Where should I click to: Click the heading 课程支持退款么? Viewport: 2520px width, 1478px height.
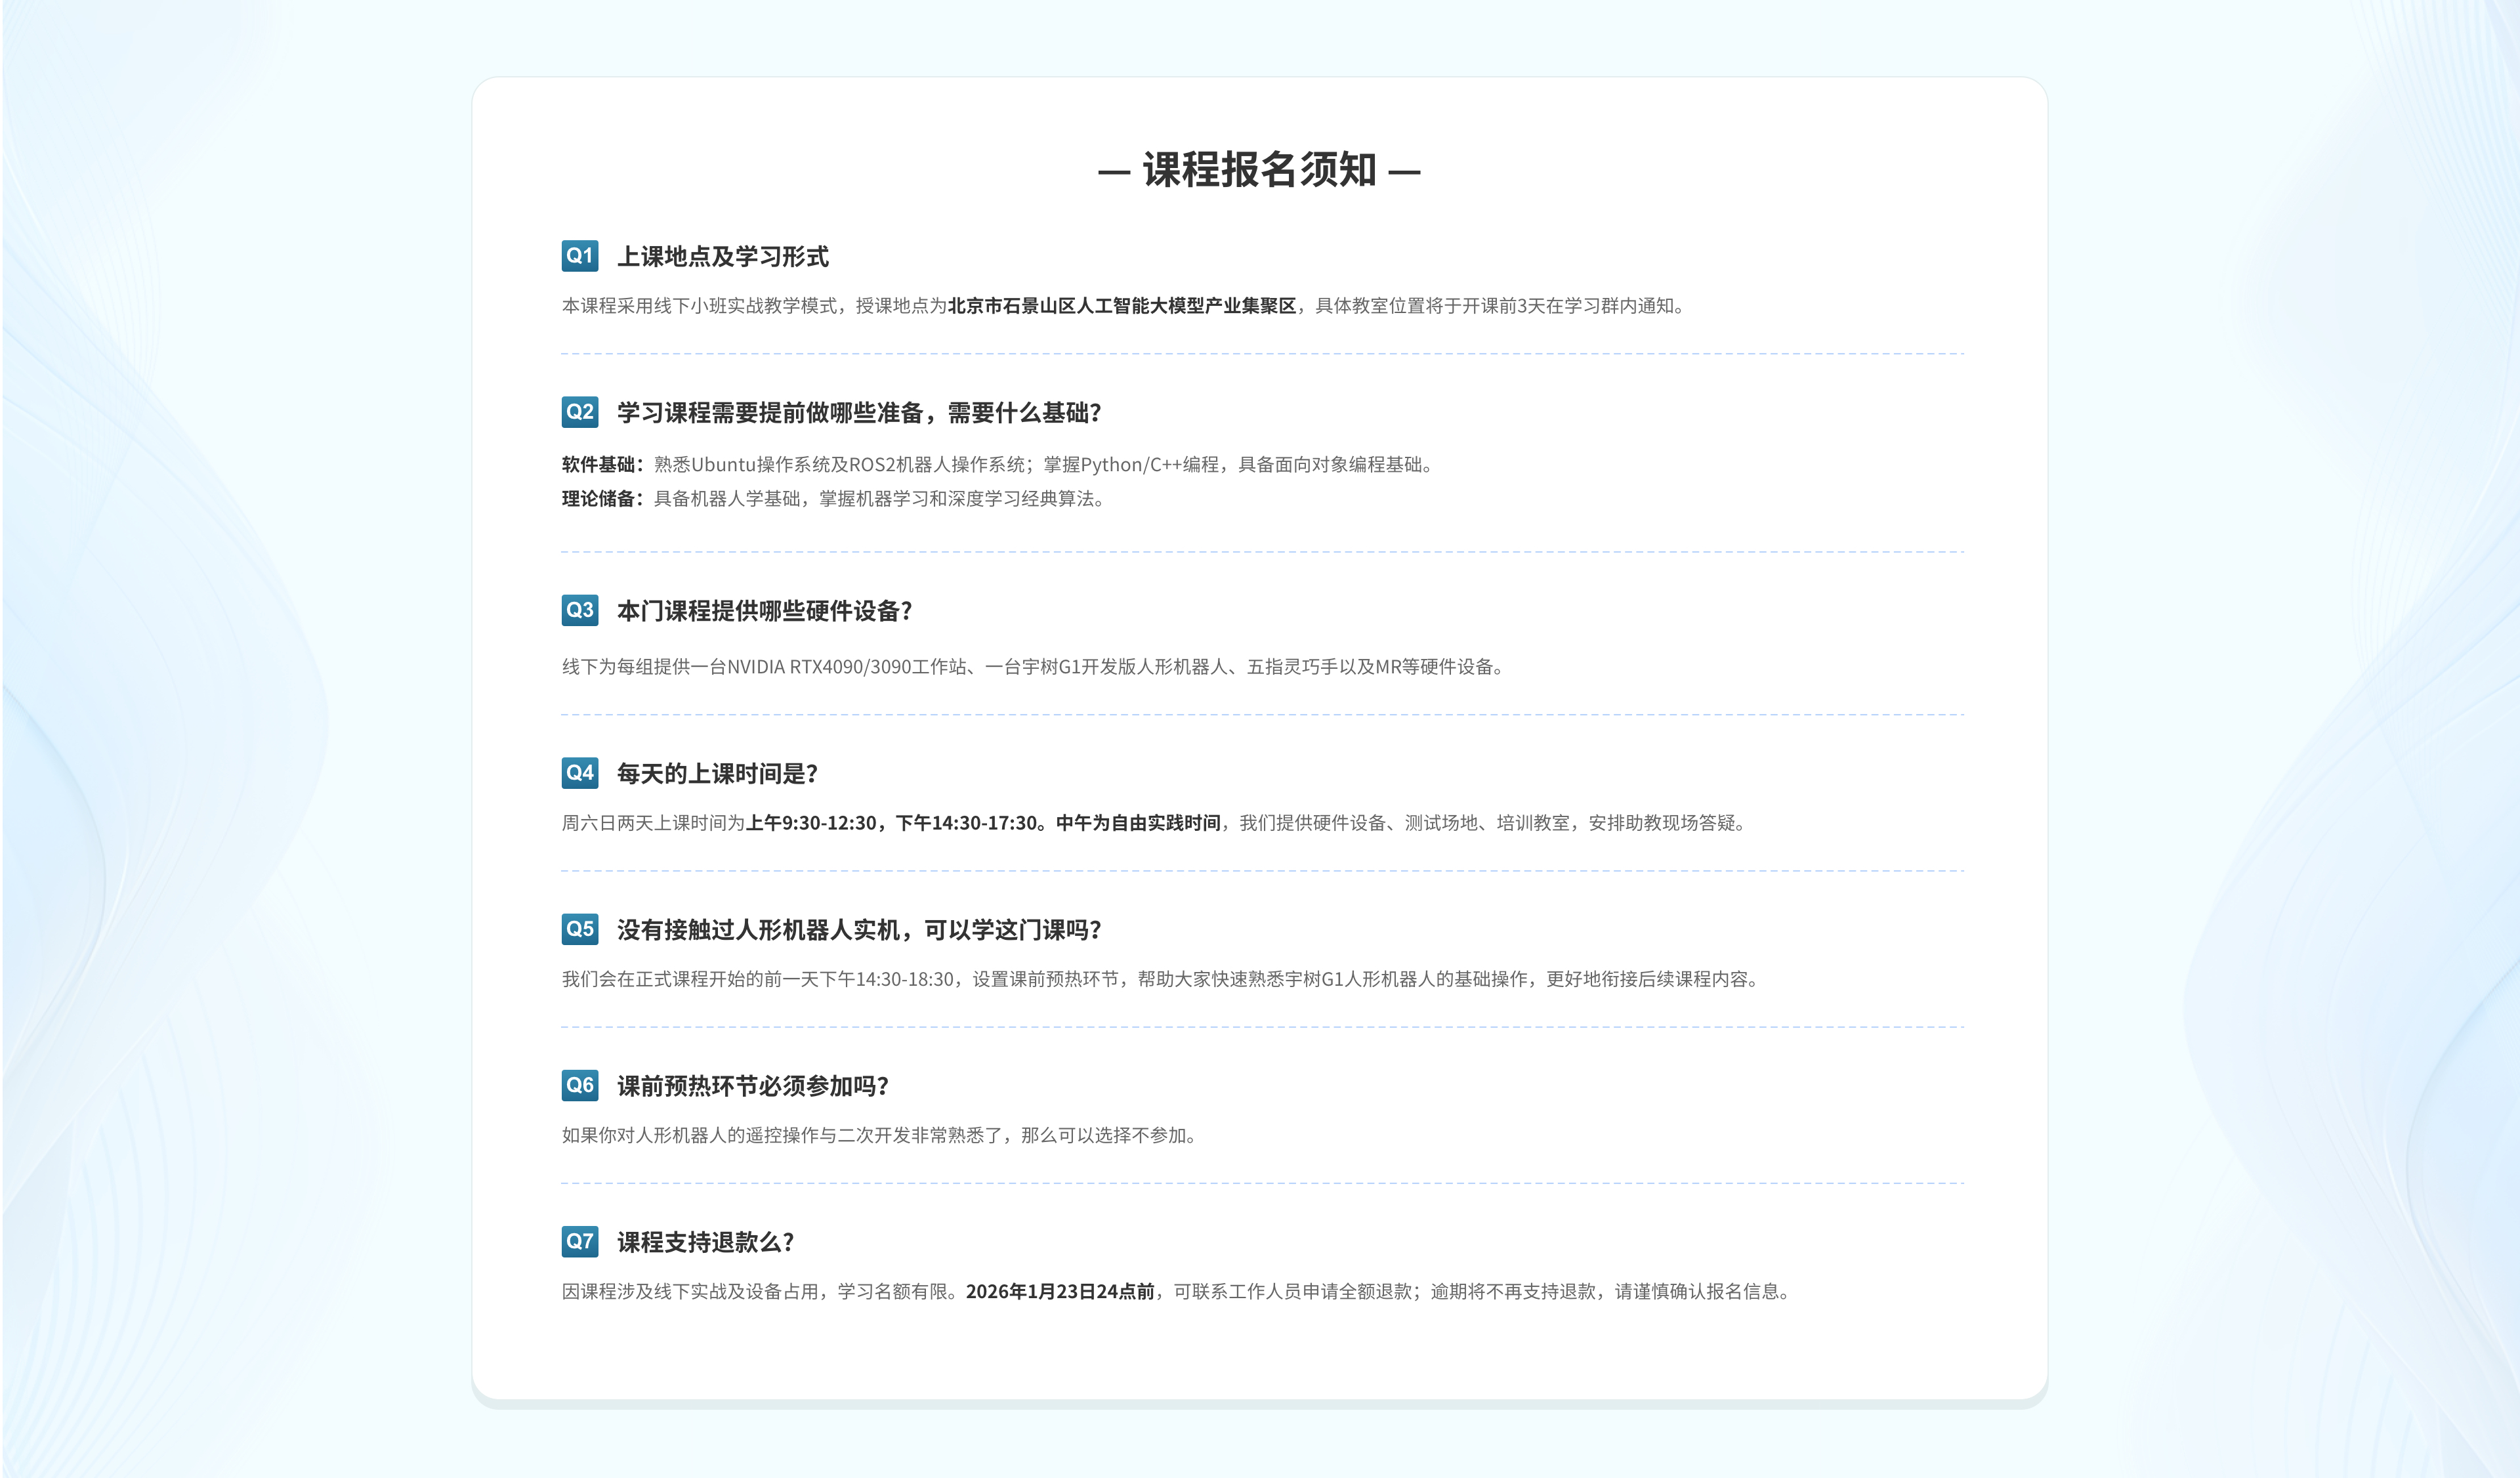pyautogui.click(x=705, y=1242)
